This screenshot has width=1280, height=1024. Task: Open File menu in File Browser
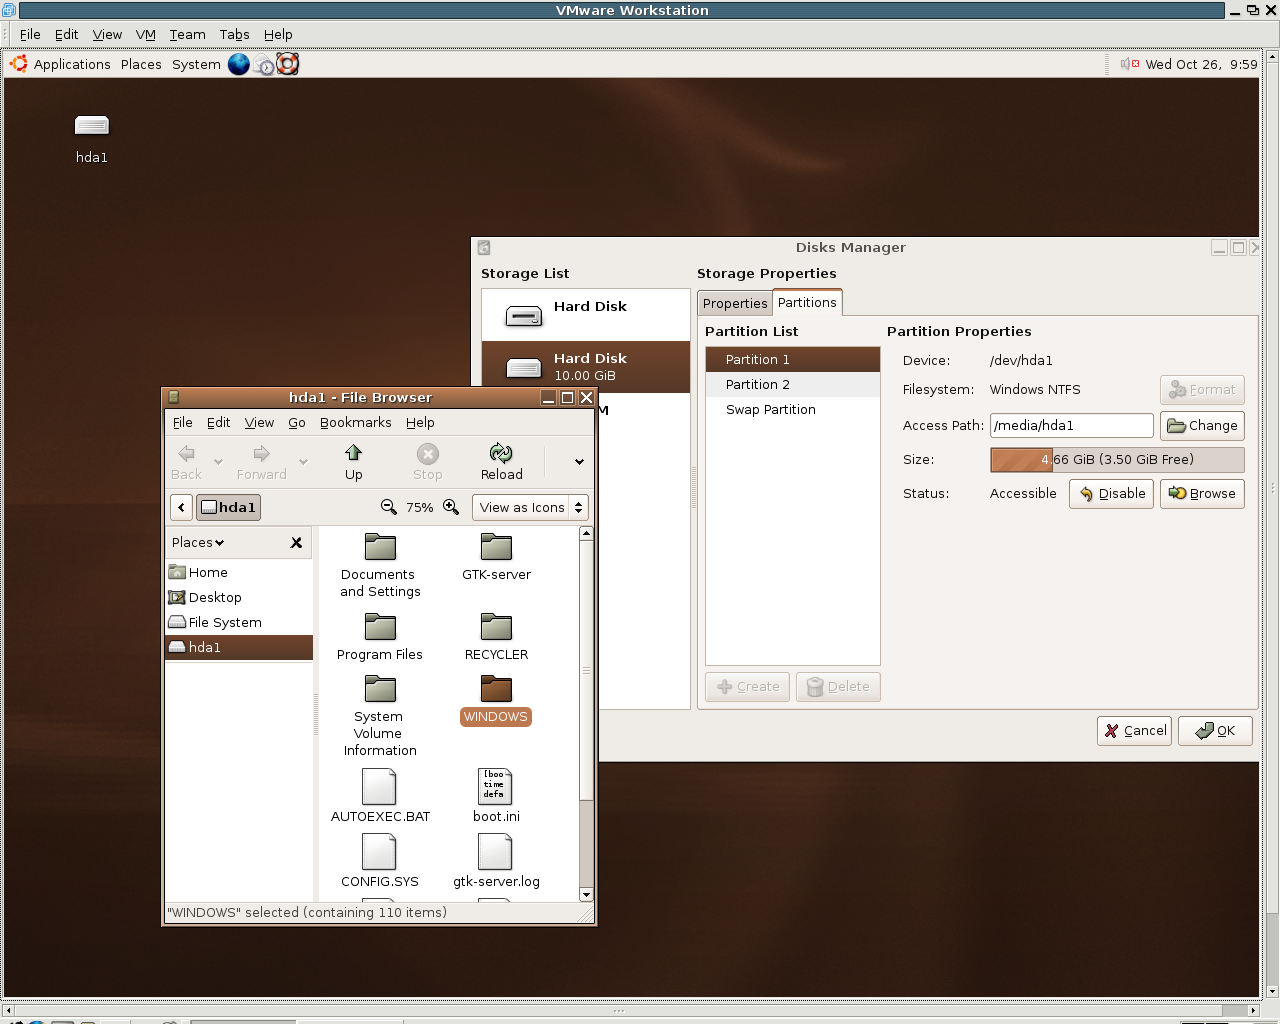pyautogui.click(x=183, y=422)
